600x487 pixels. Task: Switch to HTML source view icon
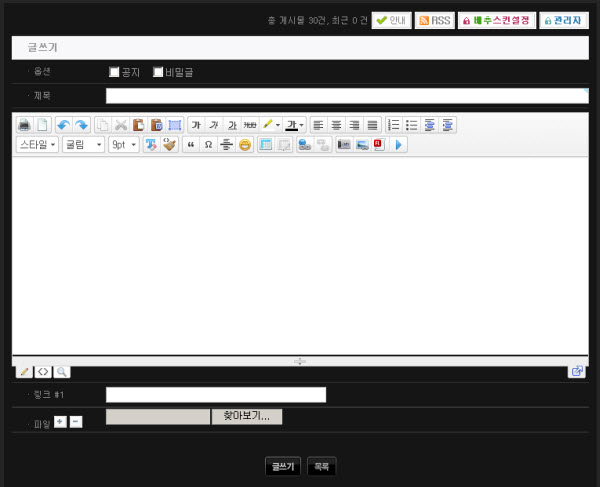43,371
